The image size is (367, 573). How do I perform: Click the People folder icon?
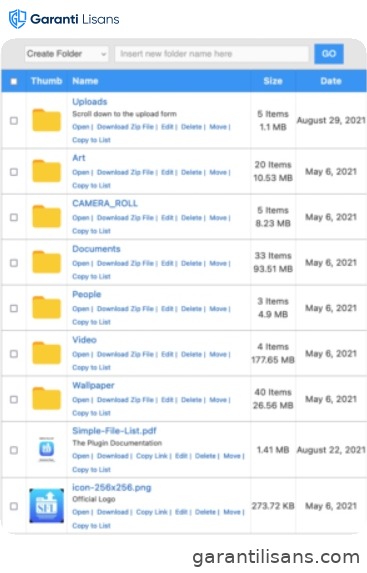(46, 307)
